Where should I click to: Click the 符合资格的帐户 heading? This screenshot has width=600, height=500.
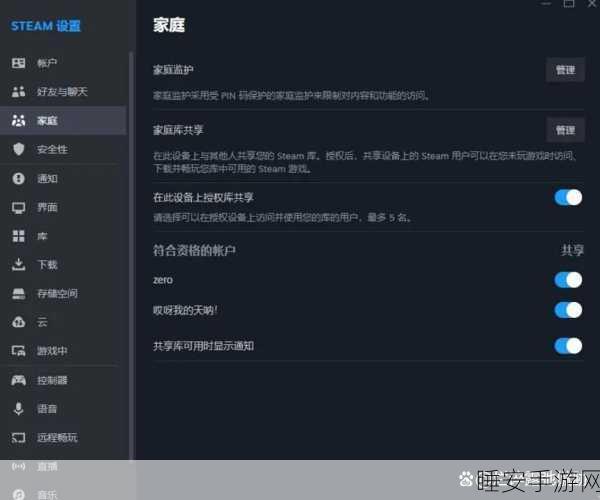(x=194, y=250)
